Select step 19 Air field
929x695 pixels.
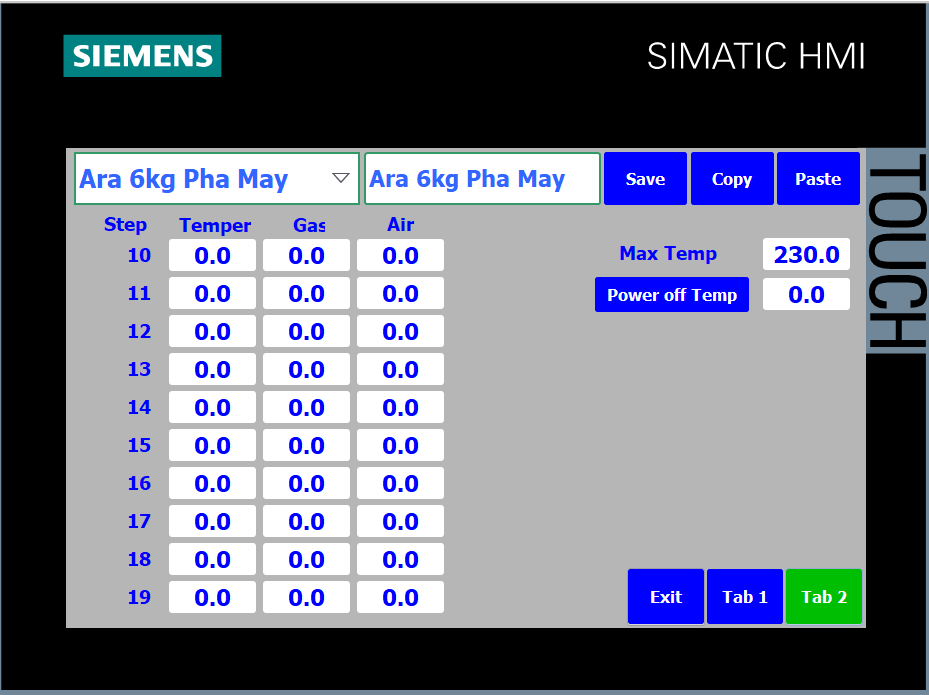click(x=400, y=598)
